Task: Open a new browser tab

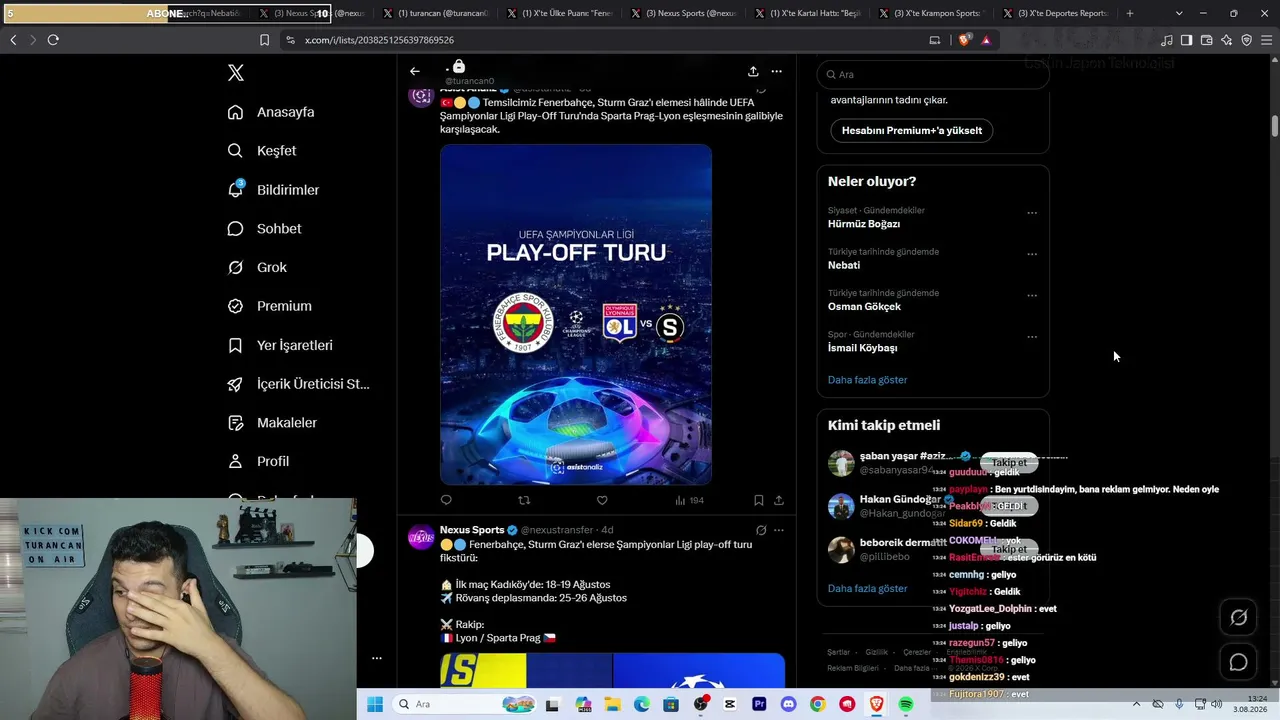Action: (1130, 14)
